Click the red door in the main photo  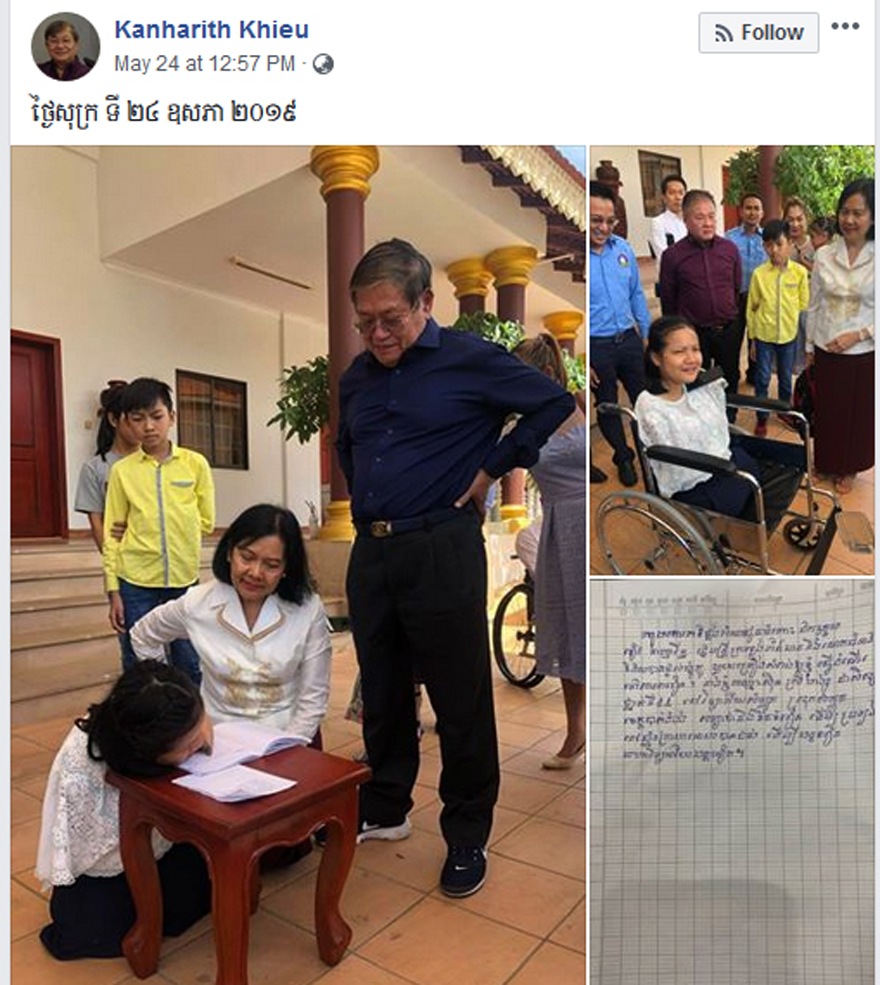tap(36, 435)
